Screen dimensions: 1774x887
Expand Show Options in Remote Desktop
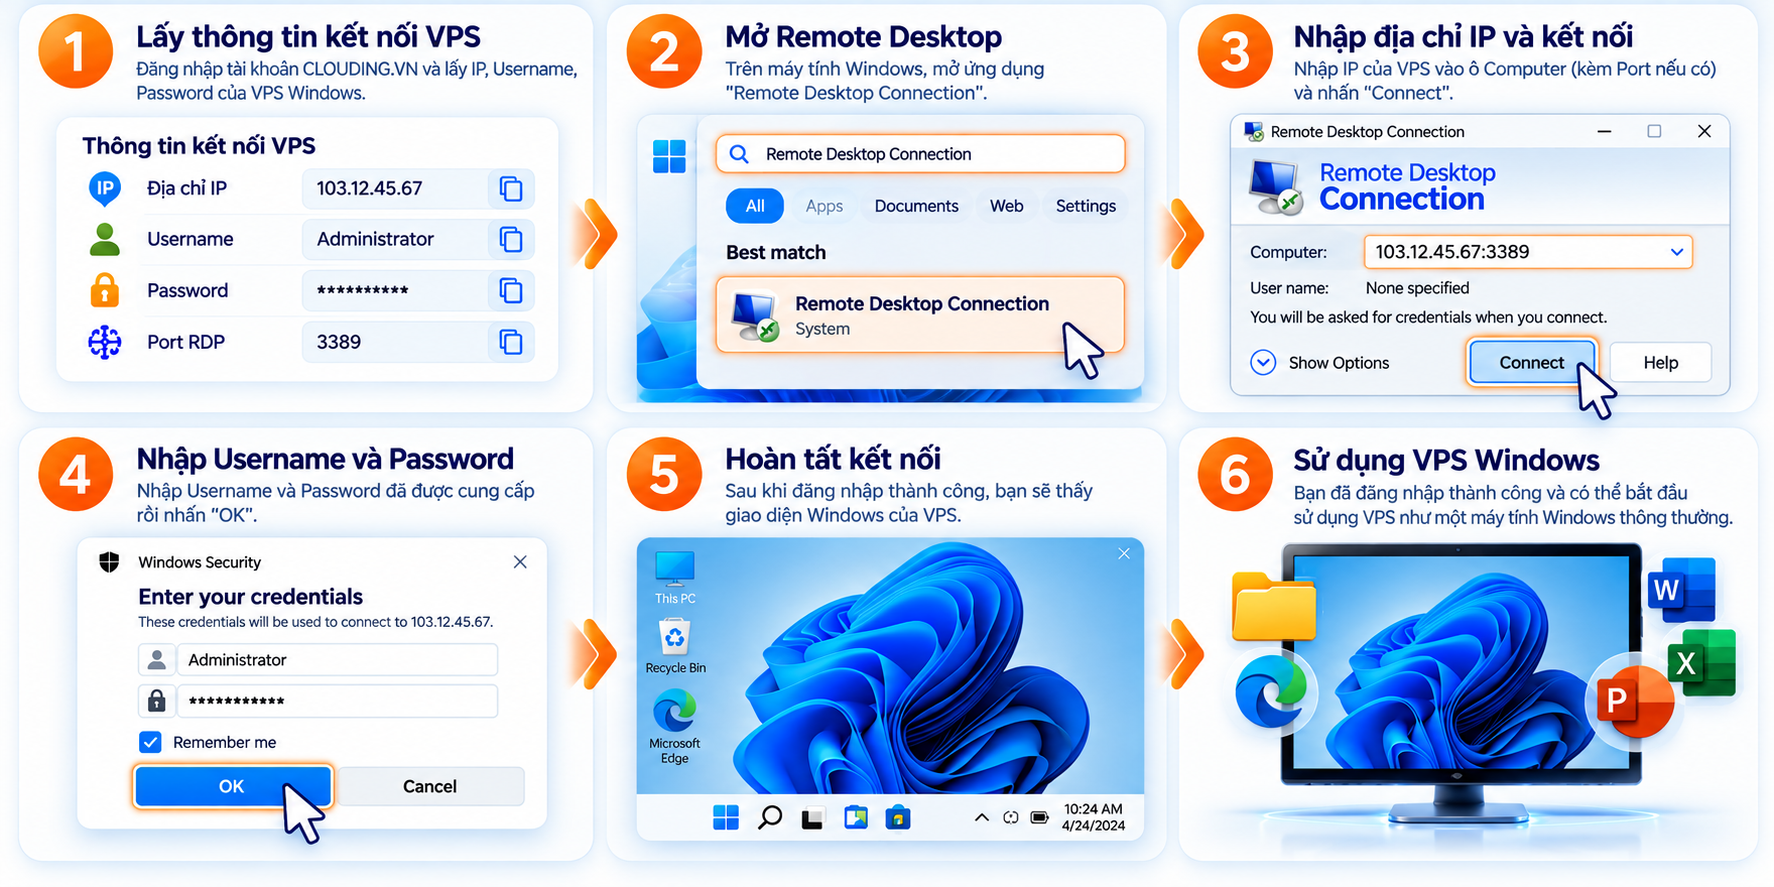(1320, 363)
